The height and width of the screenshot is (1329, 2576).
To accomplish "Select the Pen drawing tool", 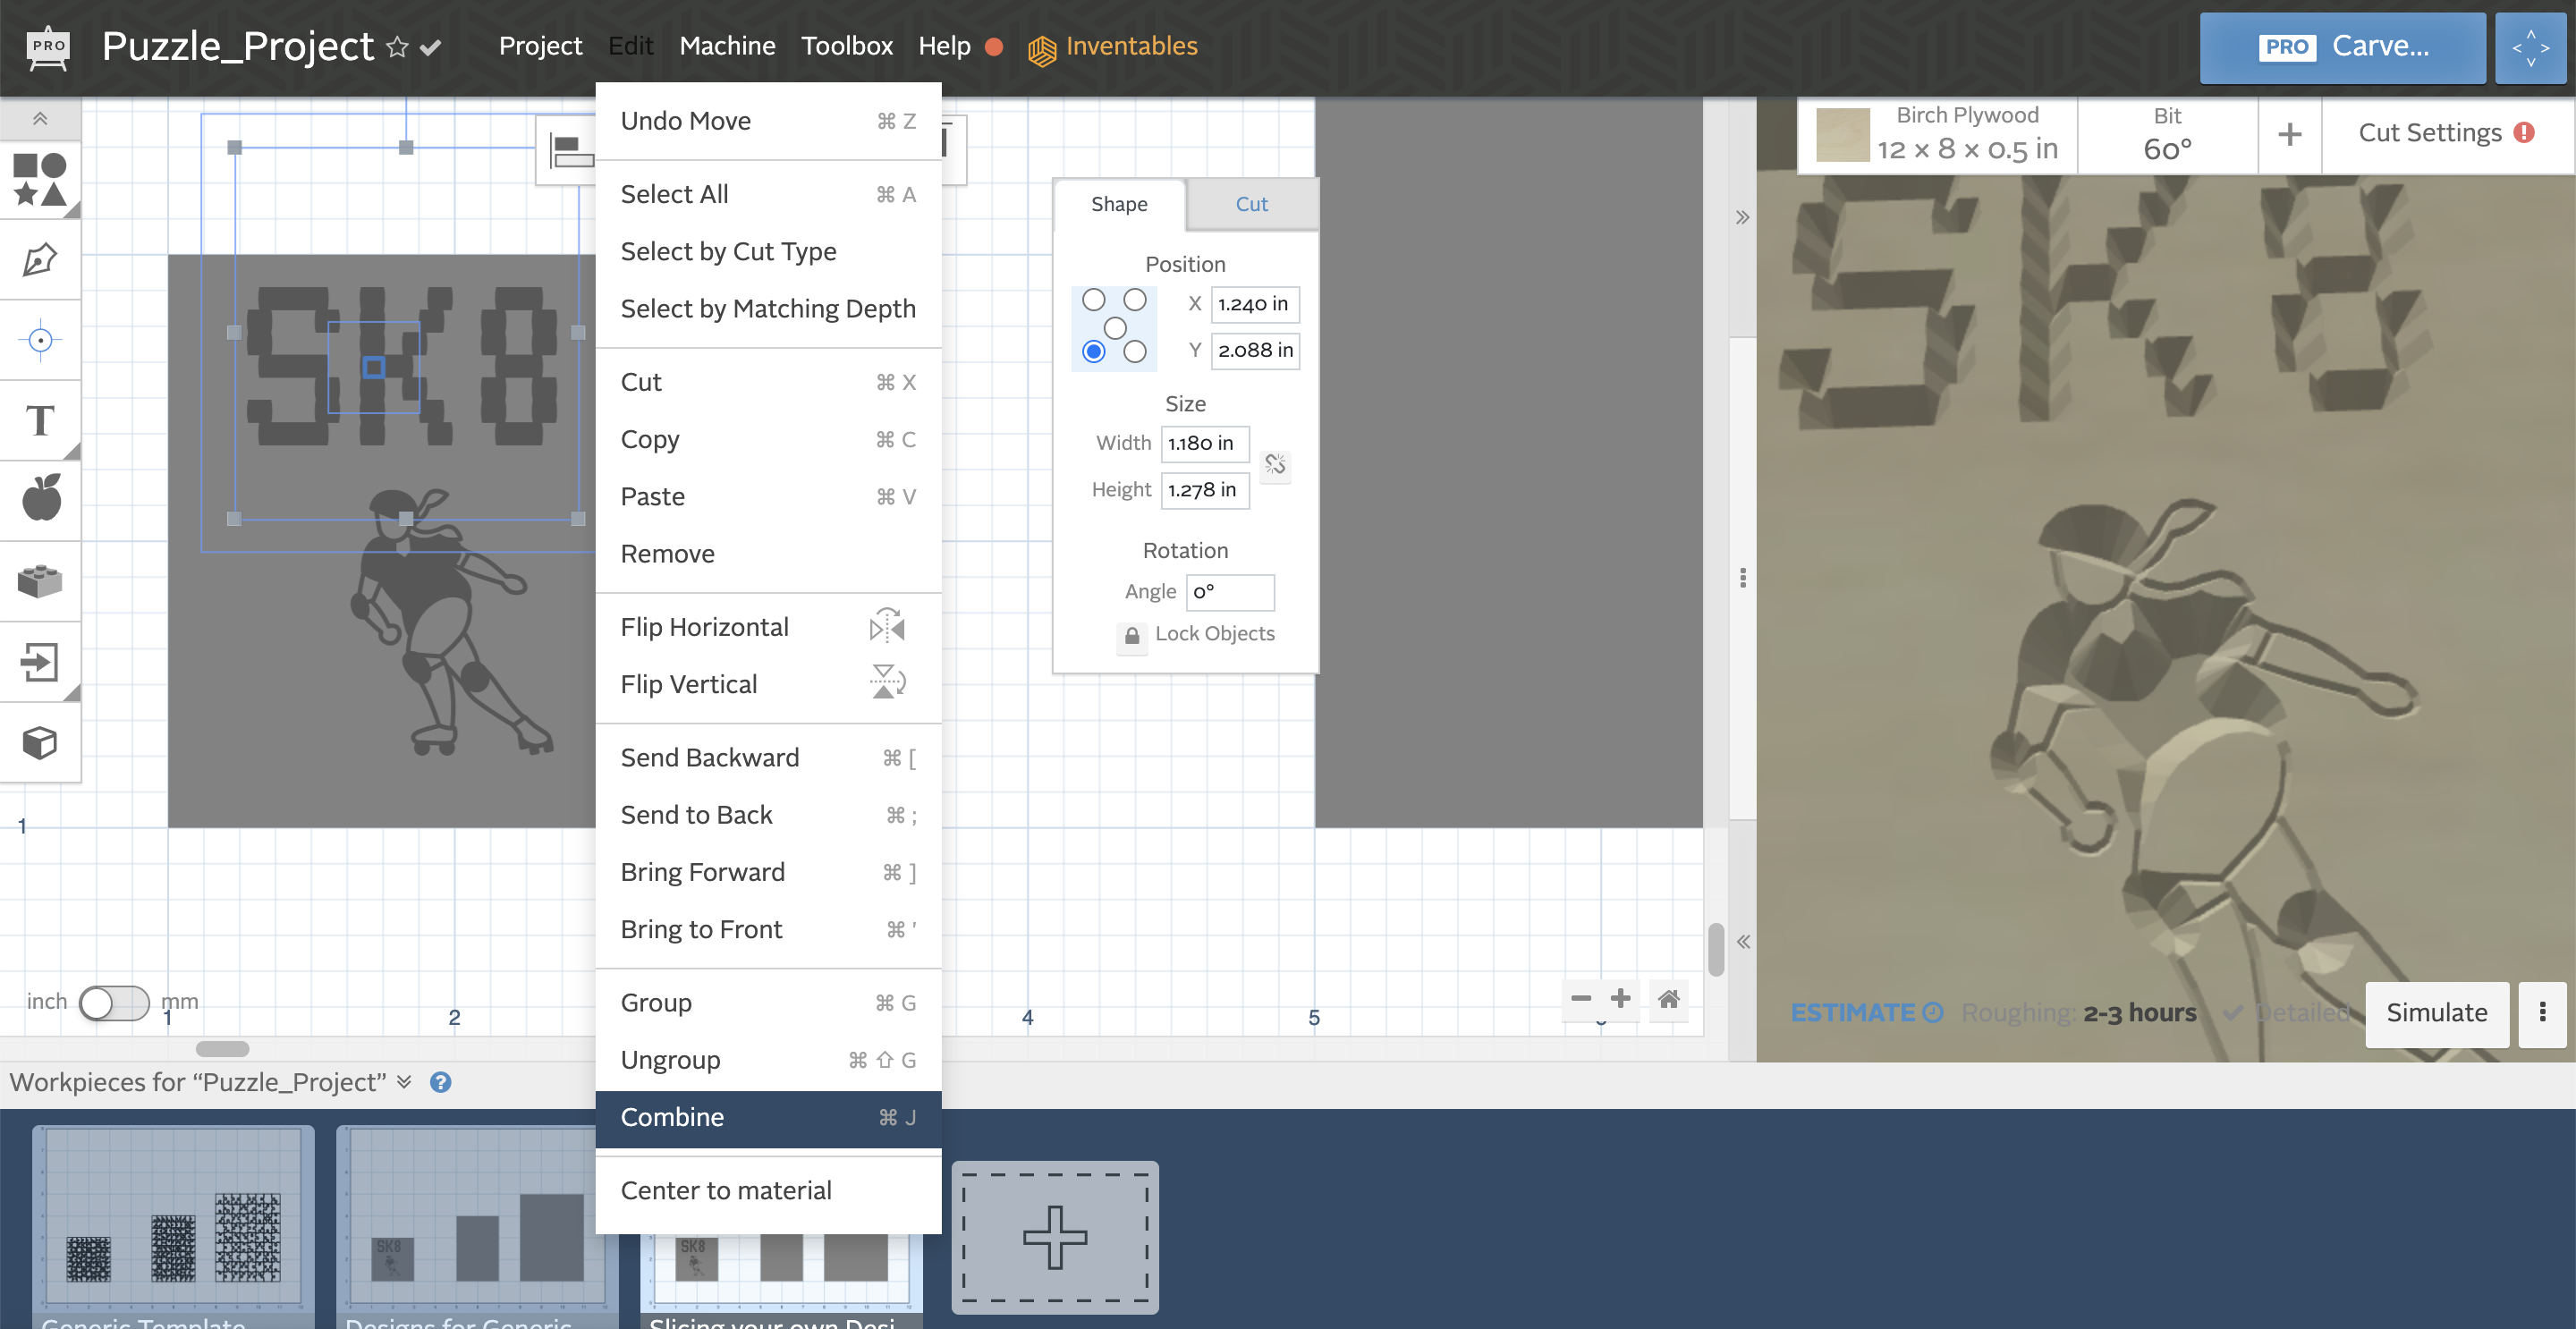I will [40, 260].
